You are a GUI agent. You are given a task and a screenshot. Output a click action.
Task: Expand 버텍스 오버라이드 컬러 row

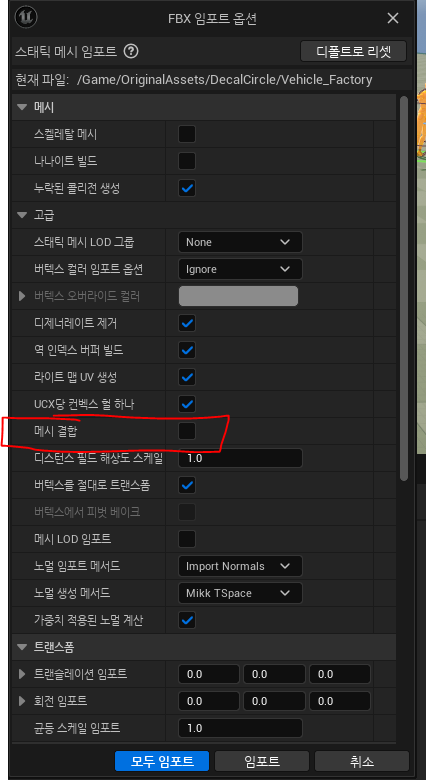[22, 296]
